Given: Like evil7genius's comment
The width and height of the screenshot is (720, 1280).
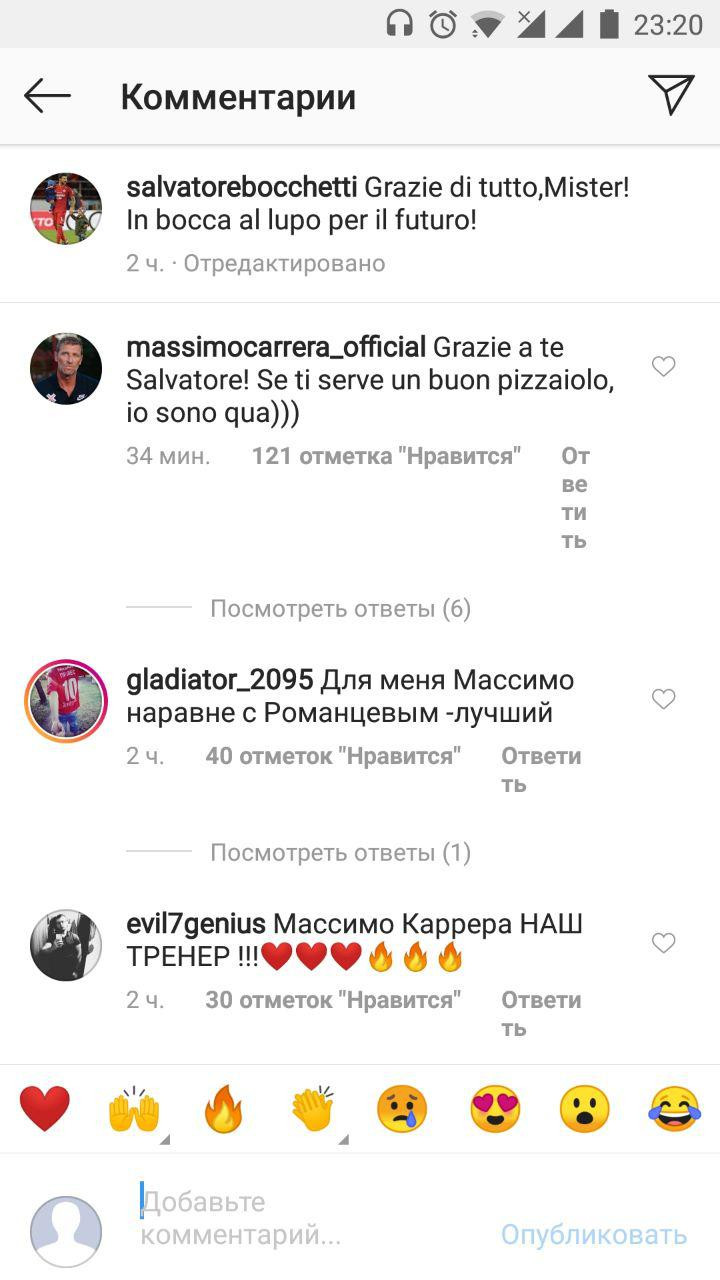Looking at the screenshot, I should tap(663, 943).
